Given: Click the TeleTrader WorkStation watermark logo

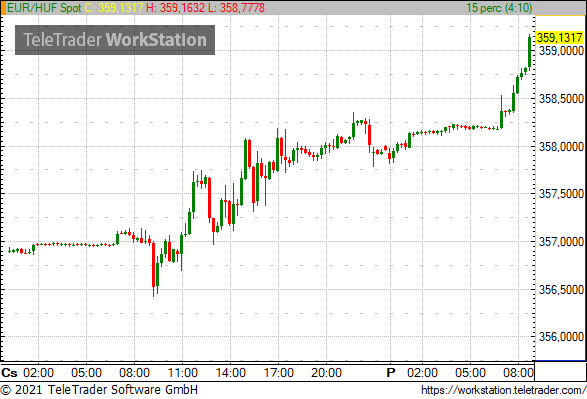Looking at the screenshot, I should [x=115, y=40].
